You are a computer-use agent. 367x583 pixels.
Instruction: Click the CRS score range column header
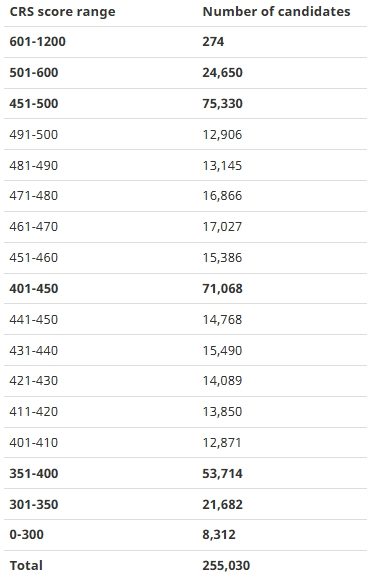pyautogui.click(x=62, y=12)
